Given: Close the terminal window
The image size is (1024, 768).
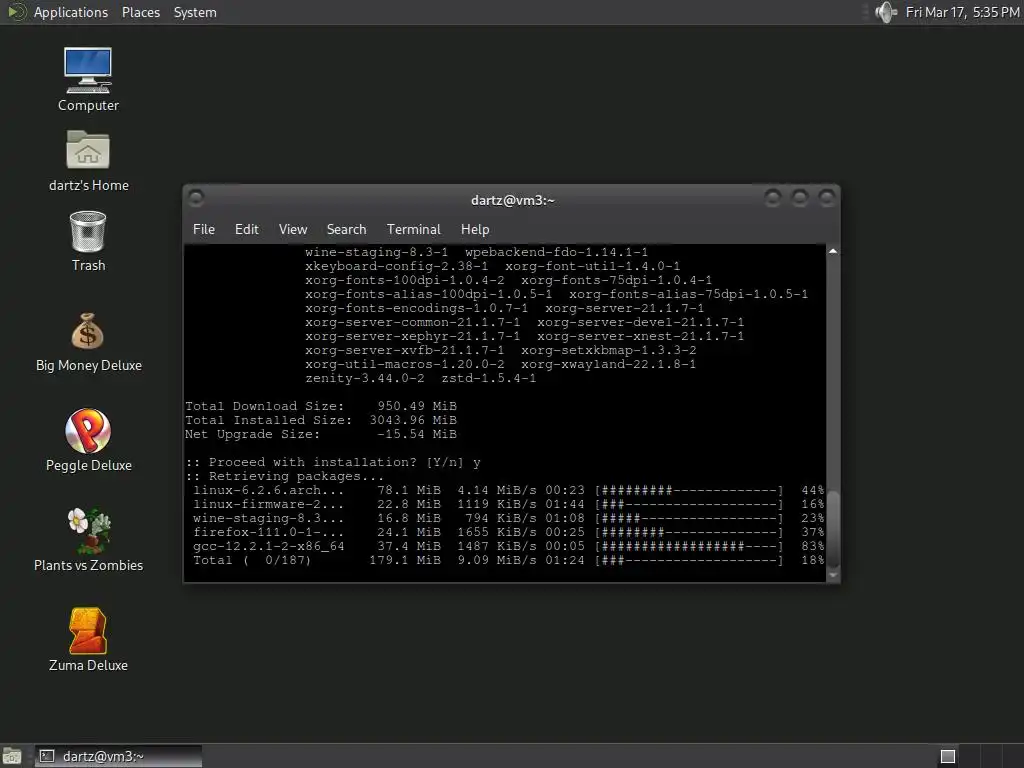Looking at the screenshot, I should [x=827, y=197].
